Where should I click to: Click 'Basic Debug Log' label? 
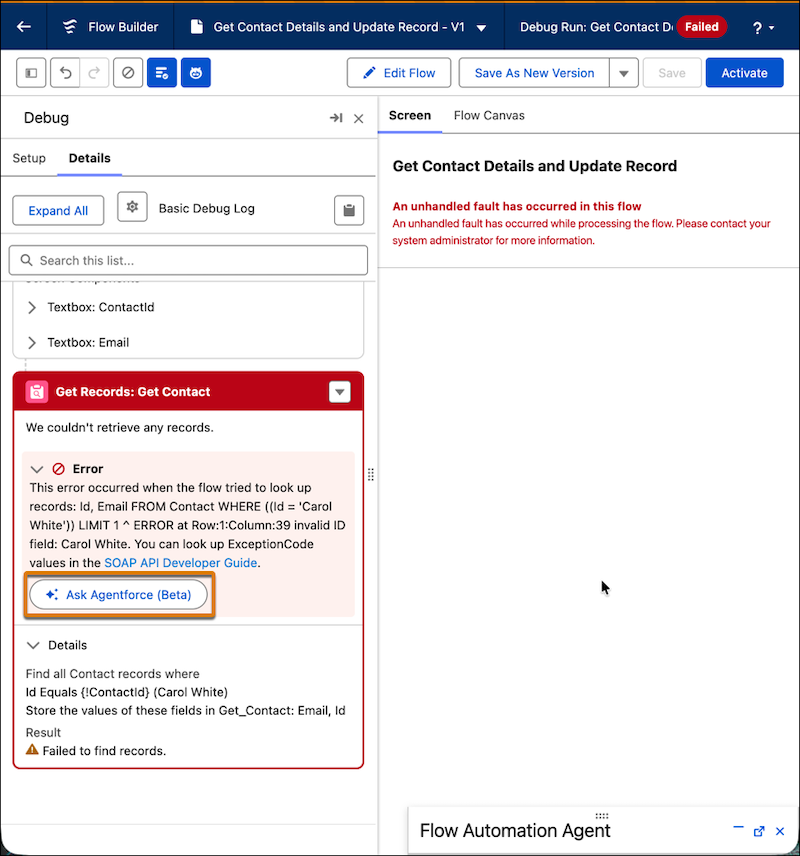206,209
